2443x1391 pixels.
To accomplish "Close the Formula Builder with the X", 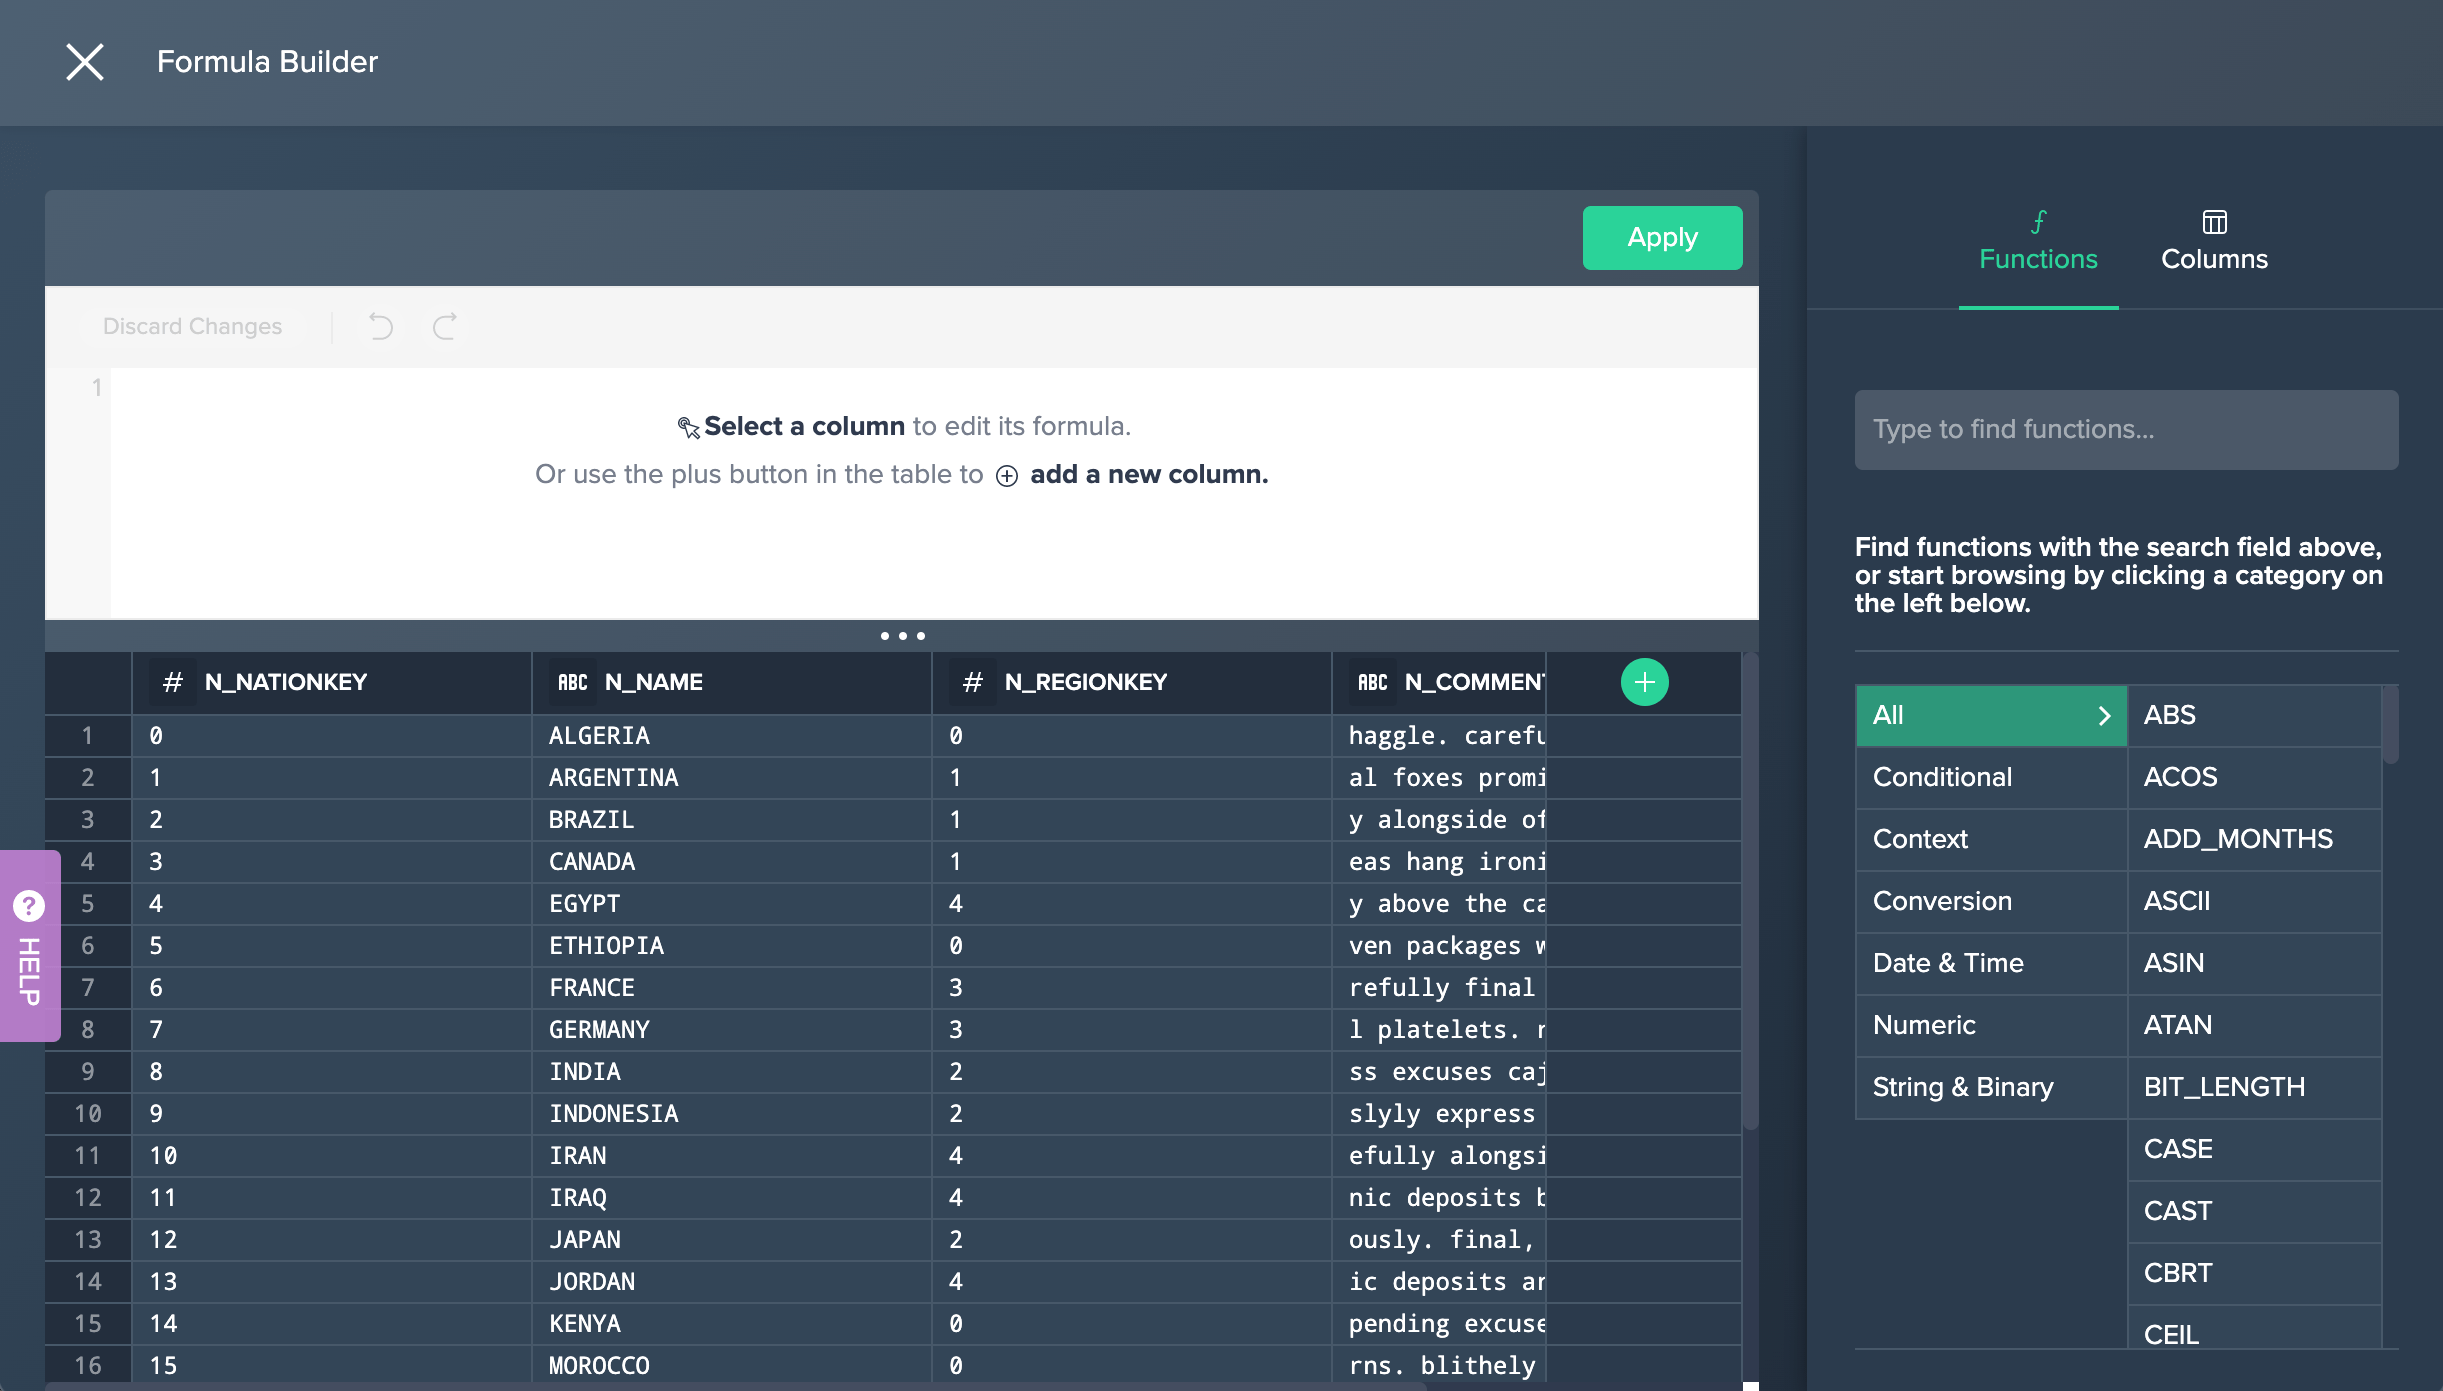I will (84, 61).
